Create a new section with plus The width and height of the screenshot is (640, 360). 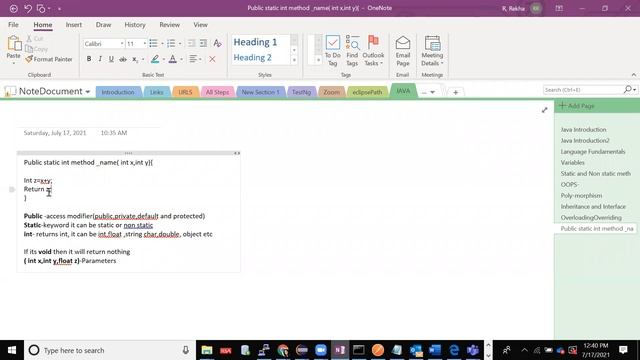point(456,93)
